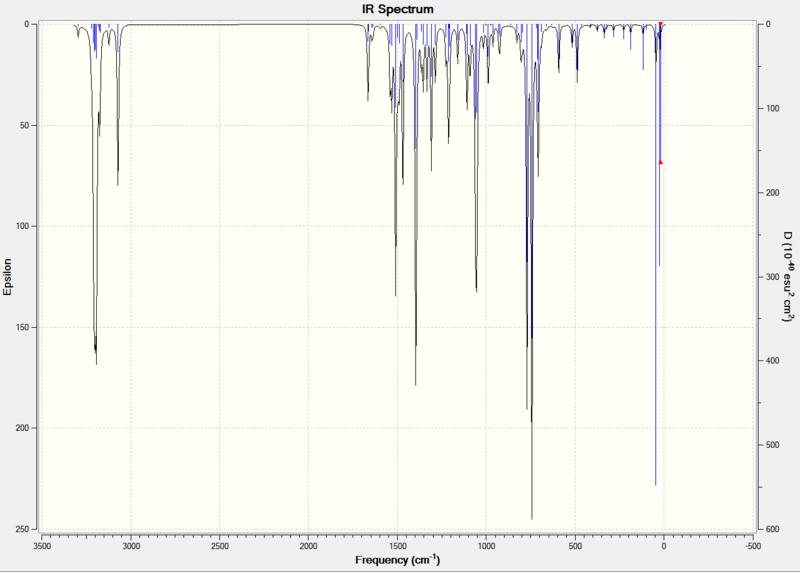Click the -500 tick label on the frequency axis
Image resolution: width=800 pixels, height=573 pixels.
click(753, 546)
